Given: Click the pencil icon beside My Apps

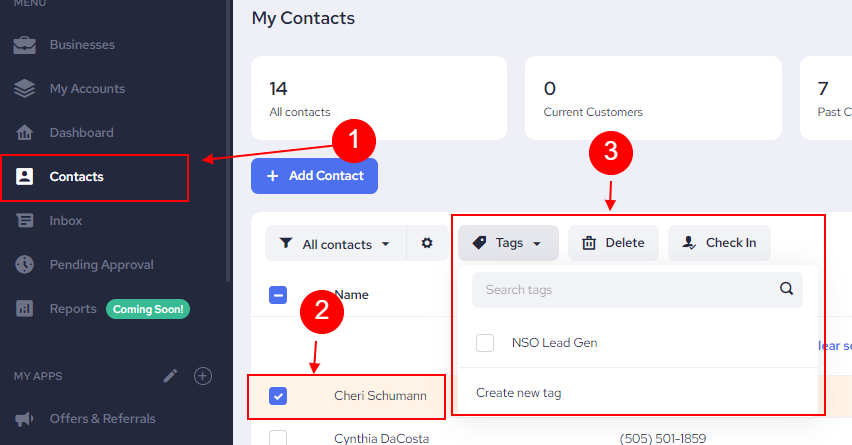Looking at the screenshot, I should [171, 376].
